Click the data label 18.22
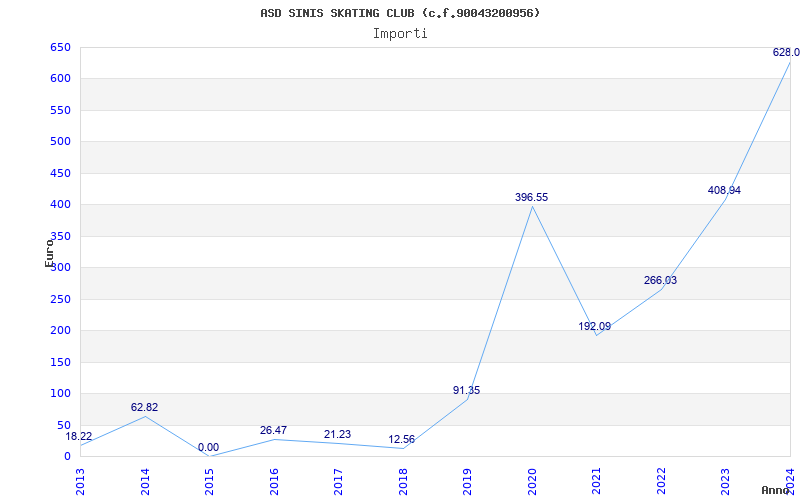800x500 pixels. tap(79, 436)
